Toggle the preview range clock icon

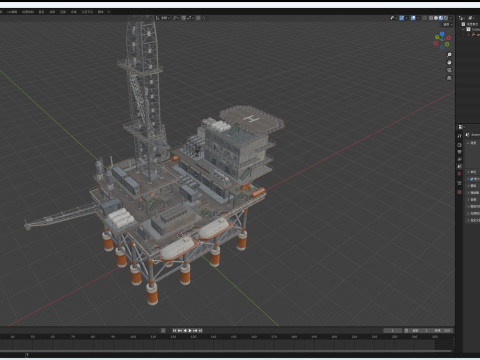pyautogui.click(x=406, y=331)
